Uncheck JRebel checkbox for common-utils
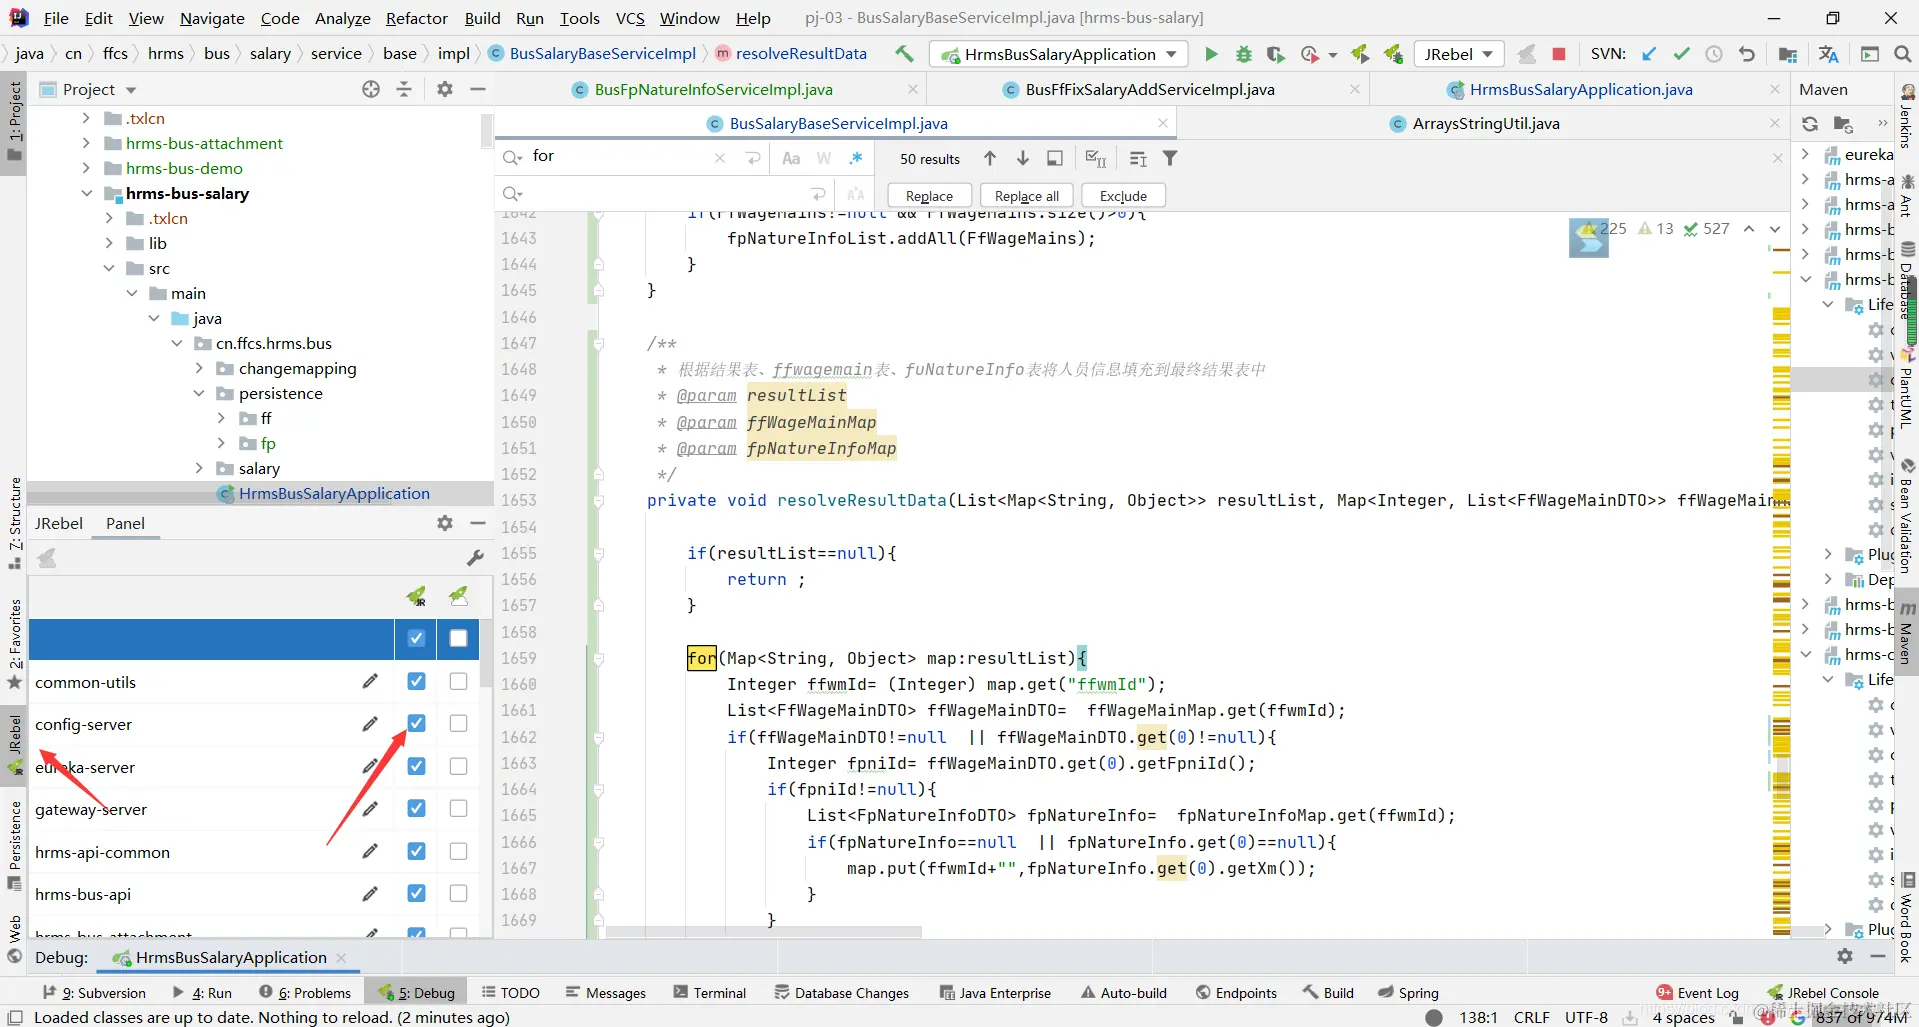 pyautogui.click(x=417, y=681)
